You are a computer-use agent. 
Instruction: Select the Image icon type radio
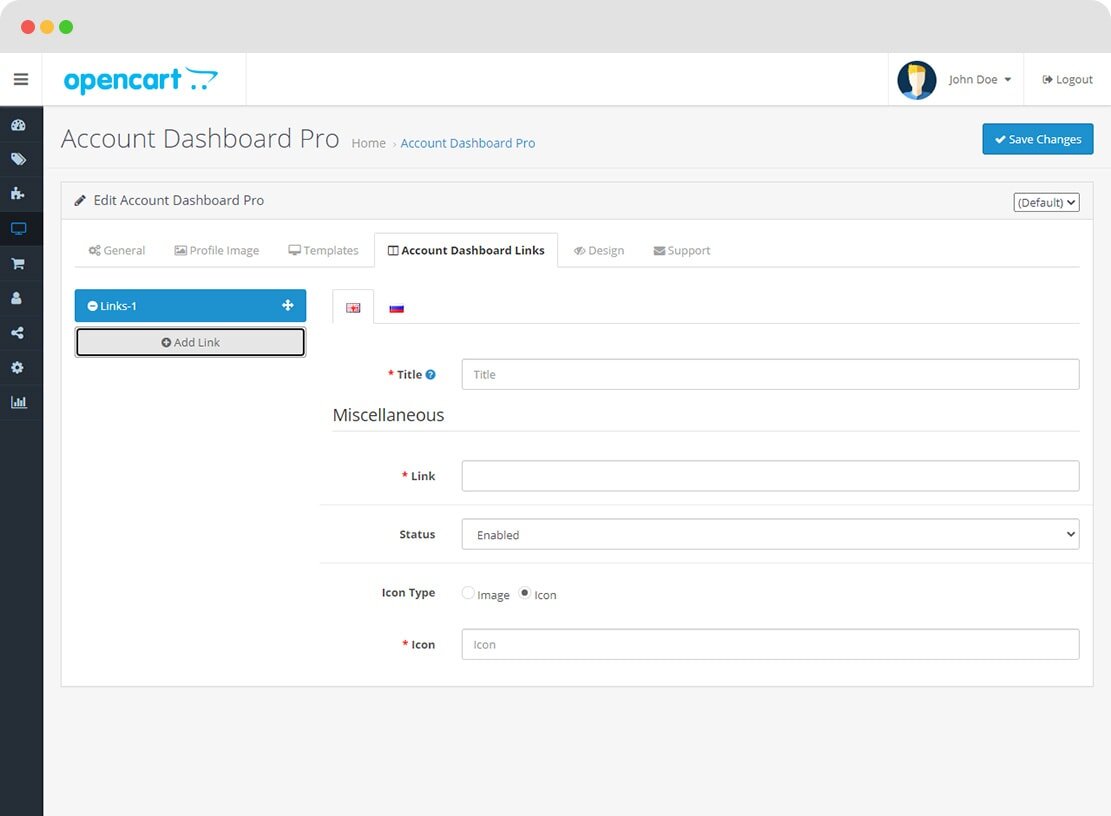(x=468, y=593)
